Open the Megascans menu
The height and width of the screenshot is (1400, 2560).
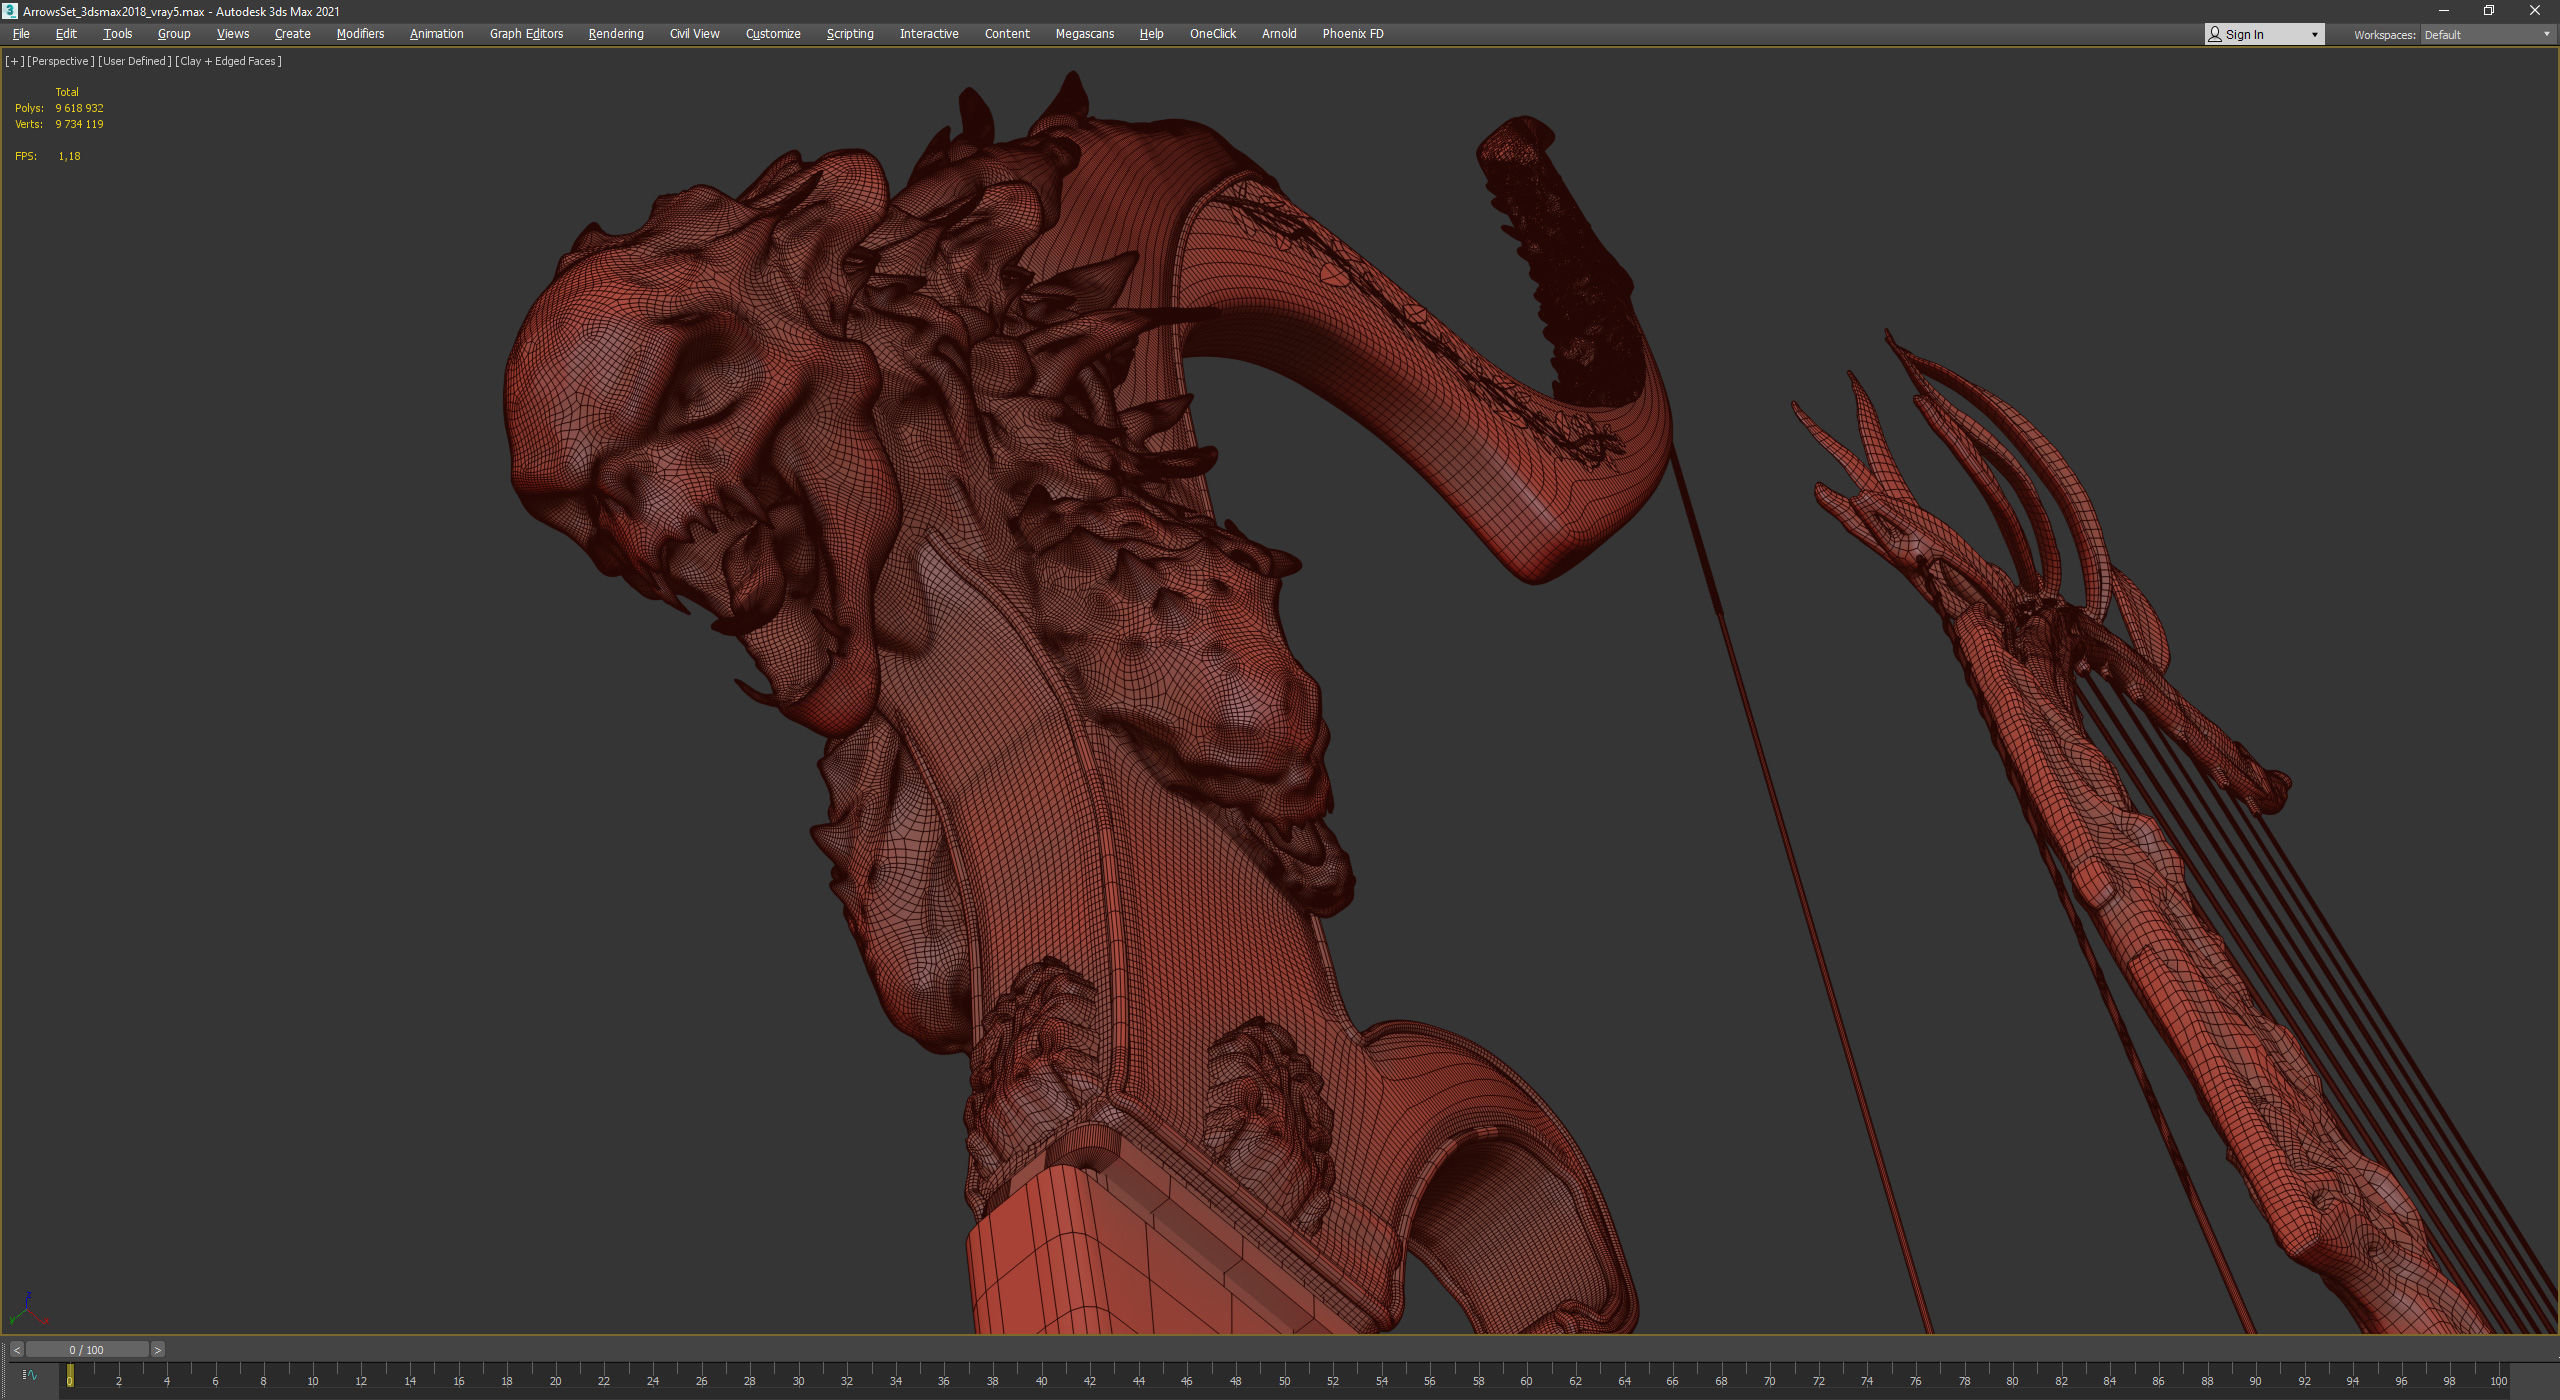pos(1084,34)
